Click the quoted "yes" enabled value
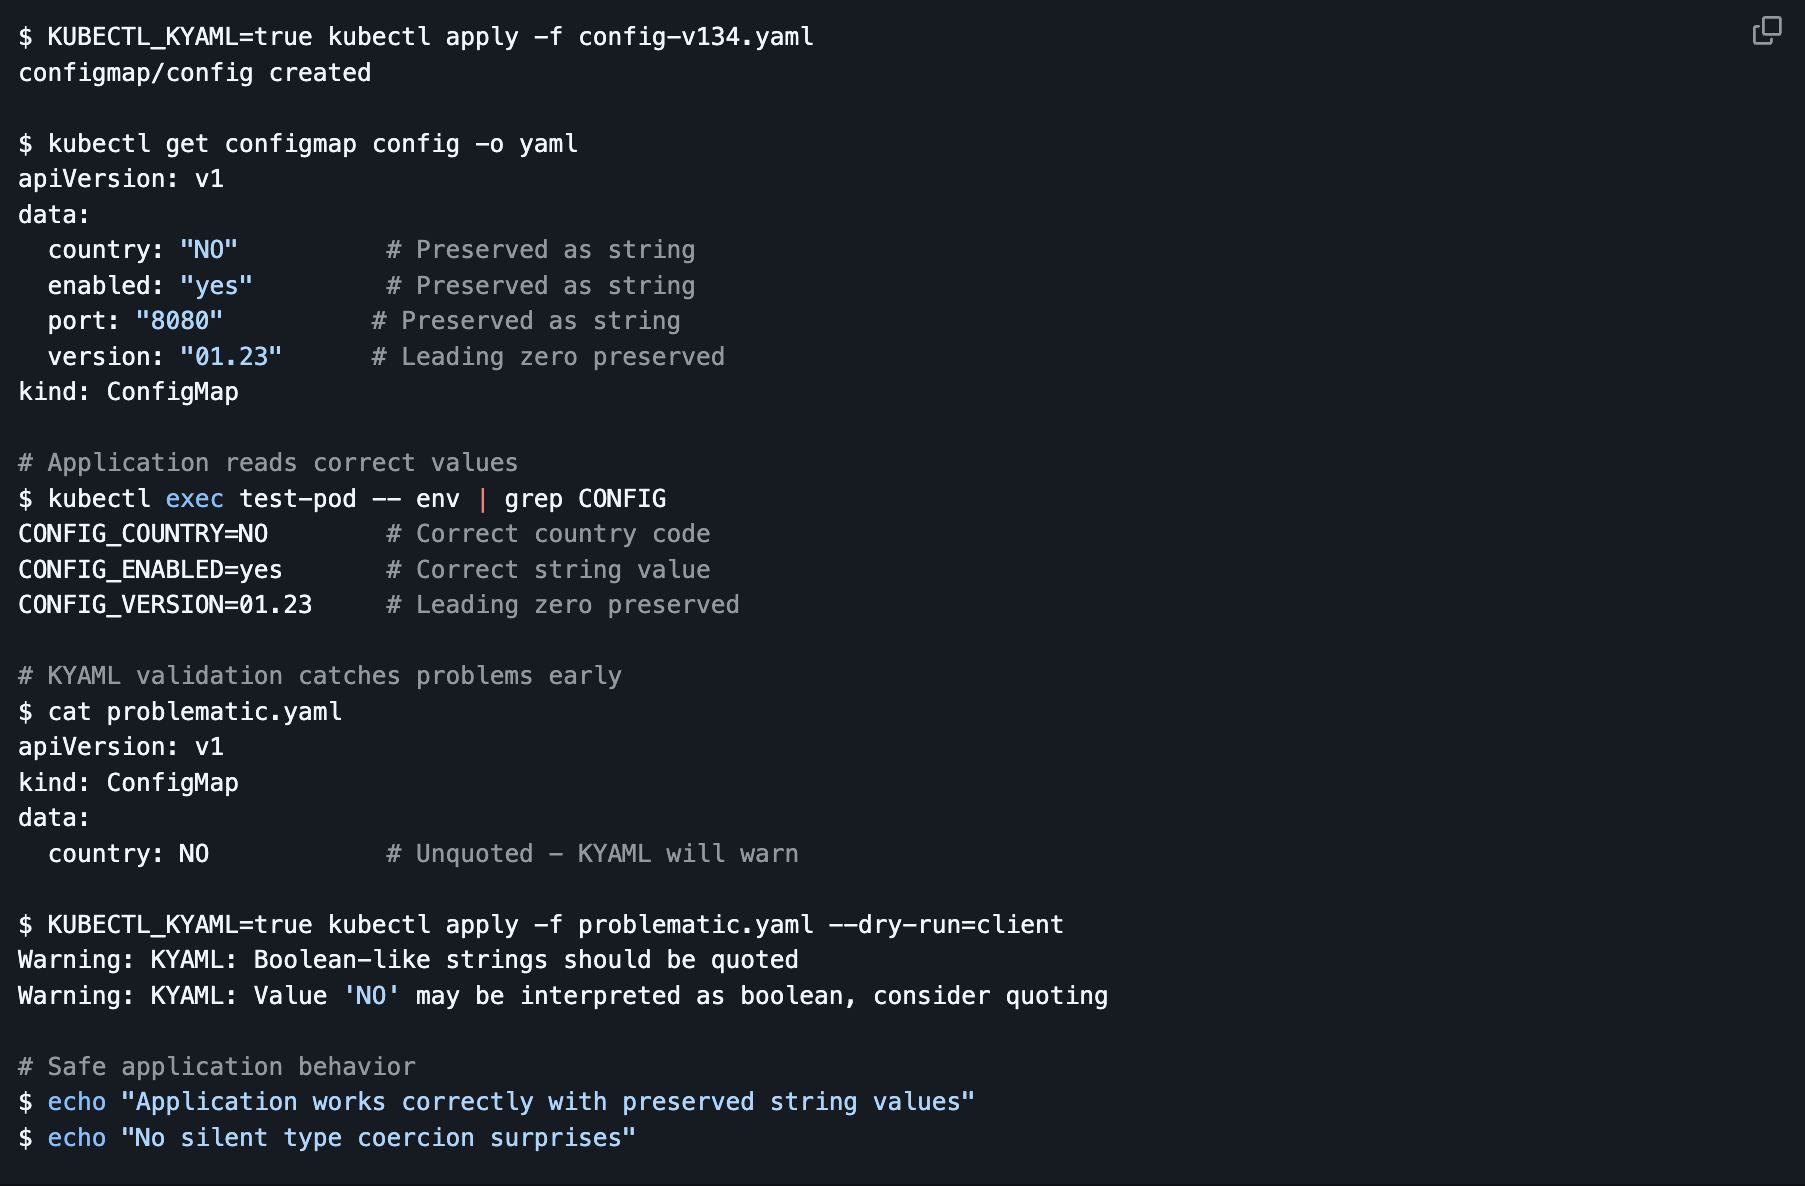Viewport: 1805px width, 1186px height. pos(216,286)
